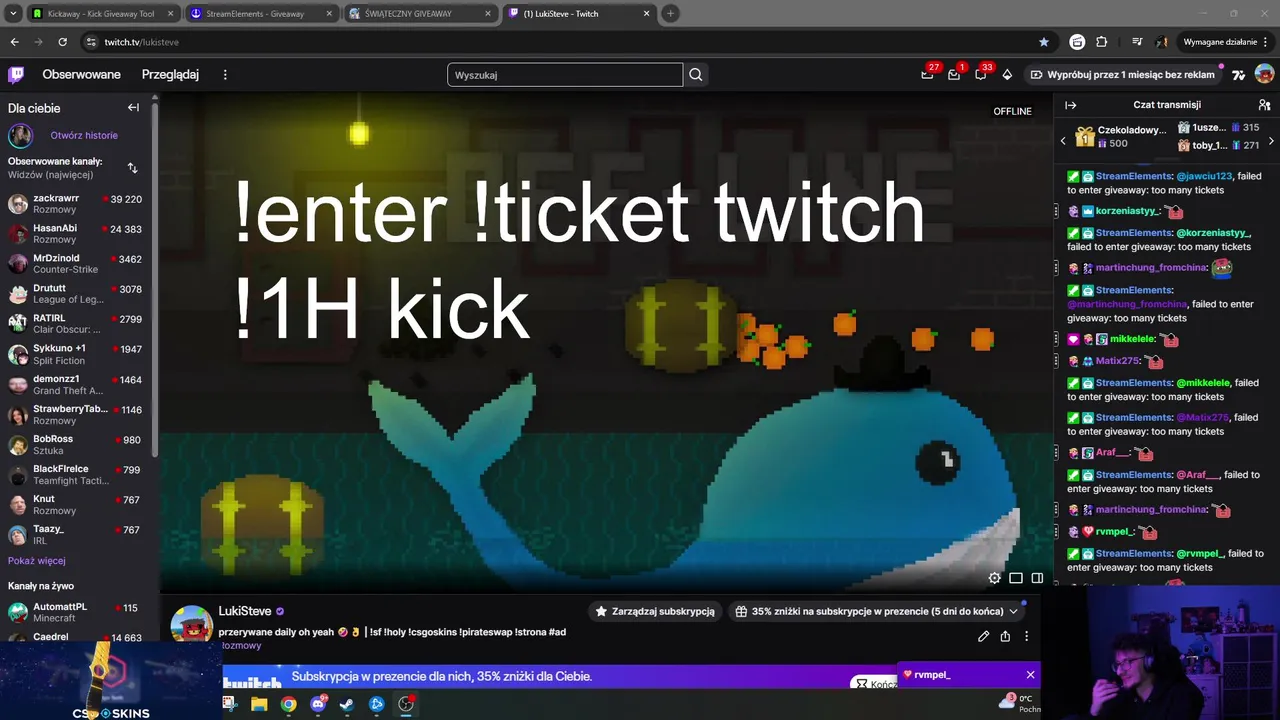
Task: Open Discord from the taskbar
Action: (318, 704)
